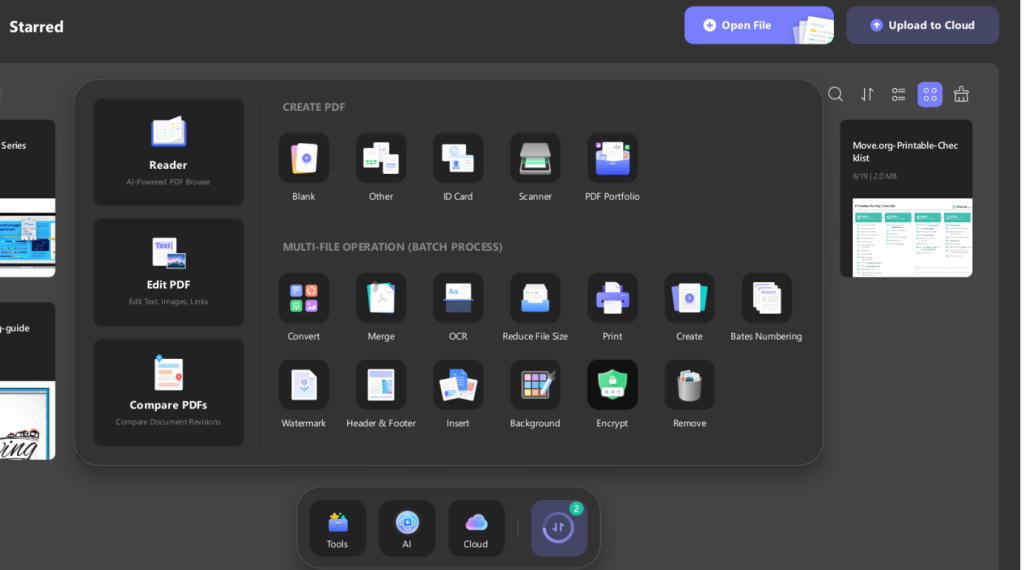Choose the Reduce File Size tool
The image size is (1024, 570).
tap(535, 299)
